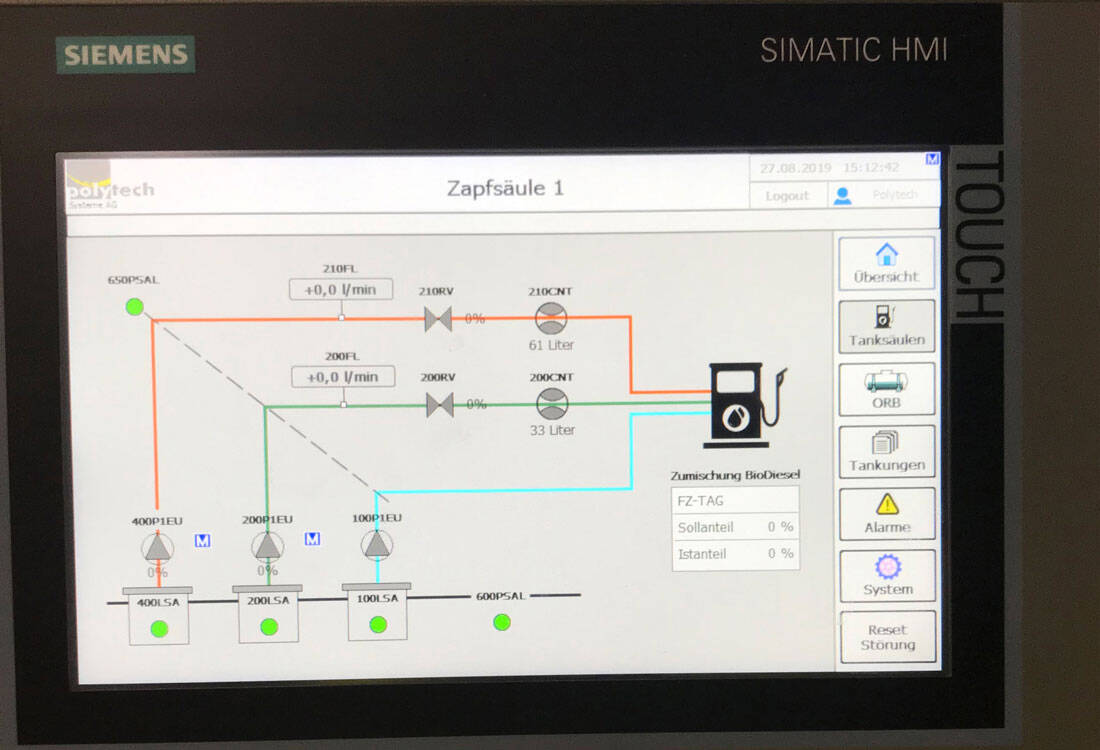Image resolution: width=1100 pixels, height=750 pixels.
Task: Click the 400LSA tank level indicator
Action: 159,629
